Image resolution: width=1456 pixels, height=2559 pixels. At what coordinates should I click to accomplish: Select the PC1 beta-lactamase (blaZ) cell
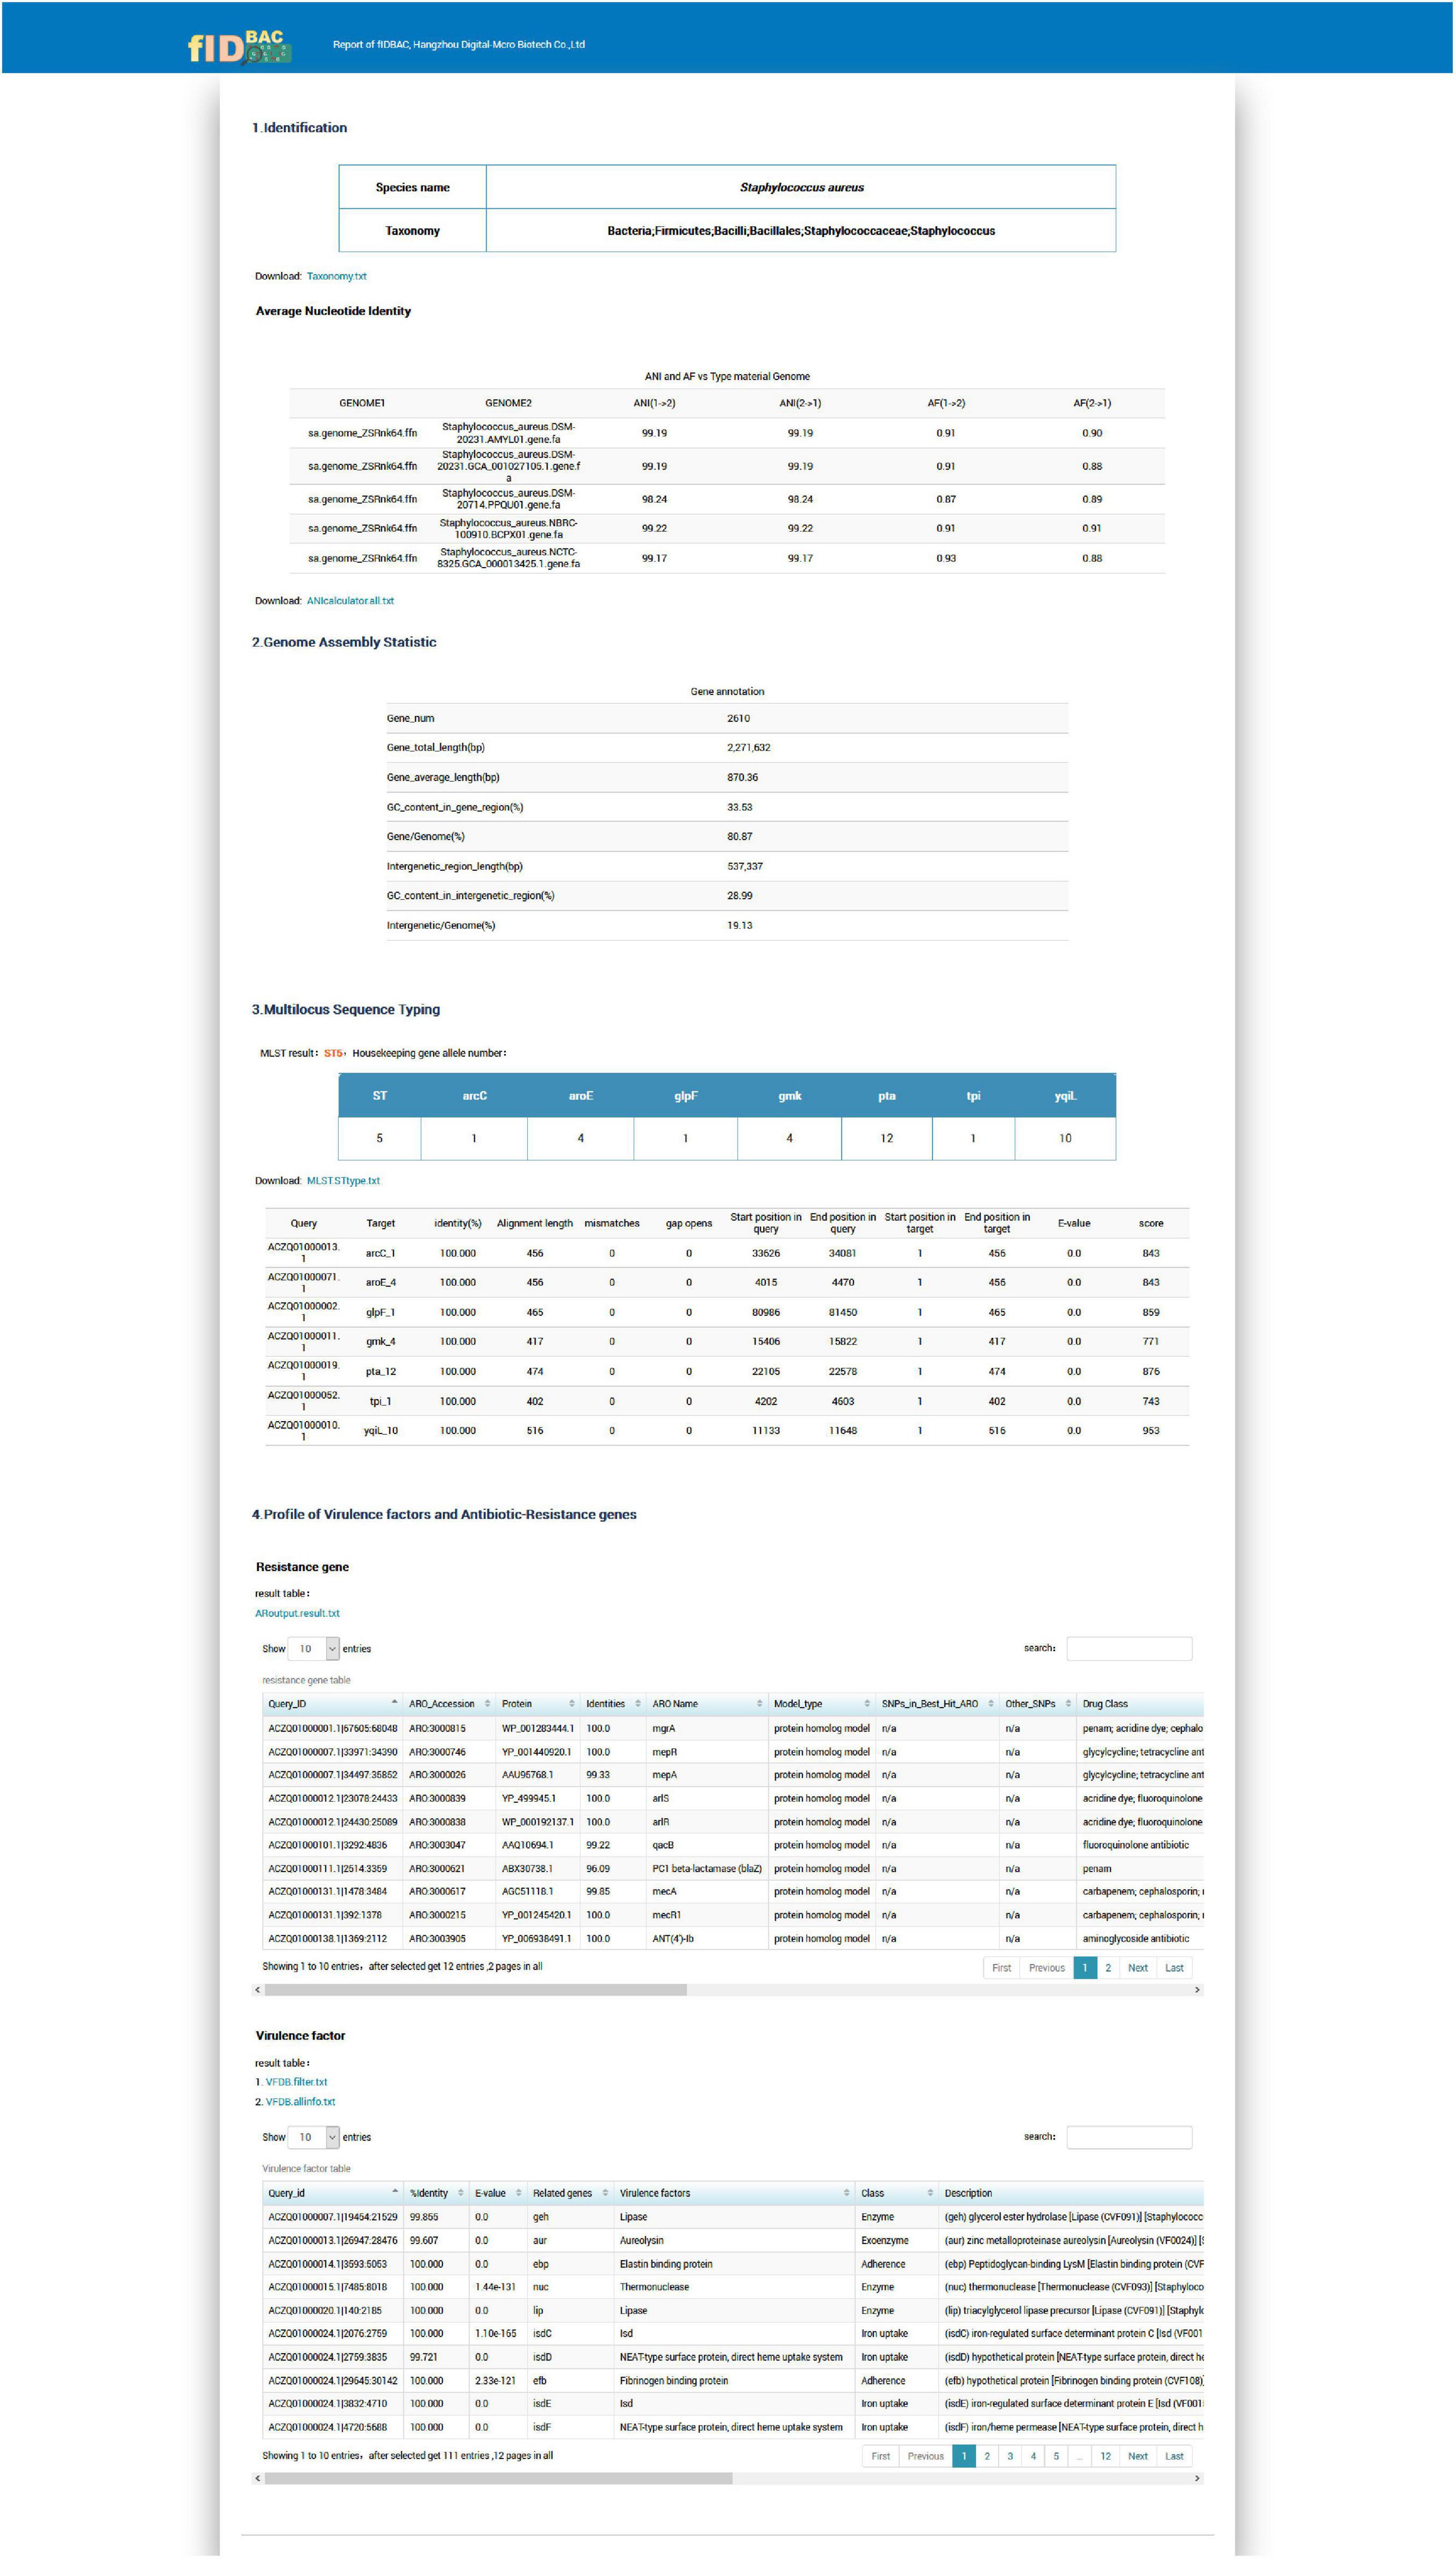[x=707, y=1868]
